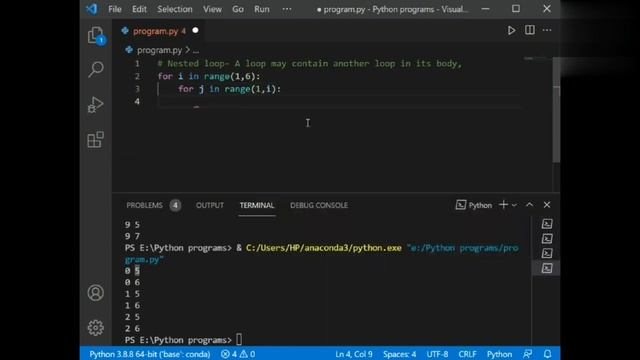Expand breadcrumb ellipsis after program.py
The image size is (640, 360).
[x=196, y=51]
